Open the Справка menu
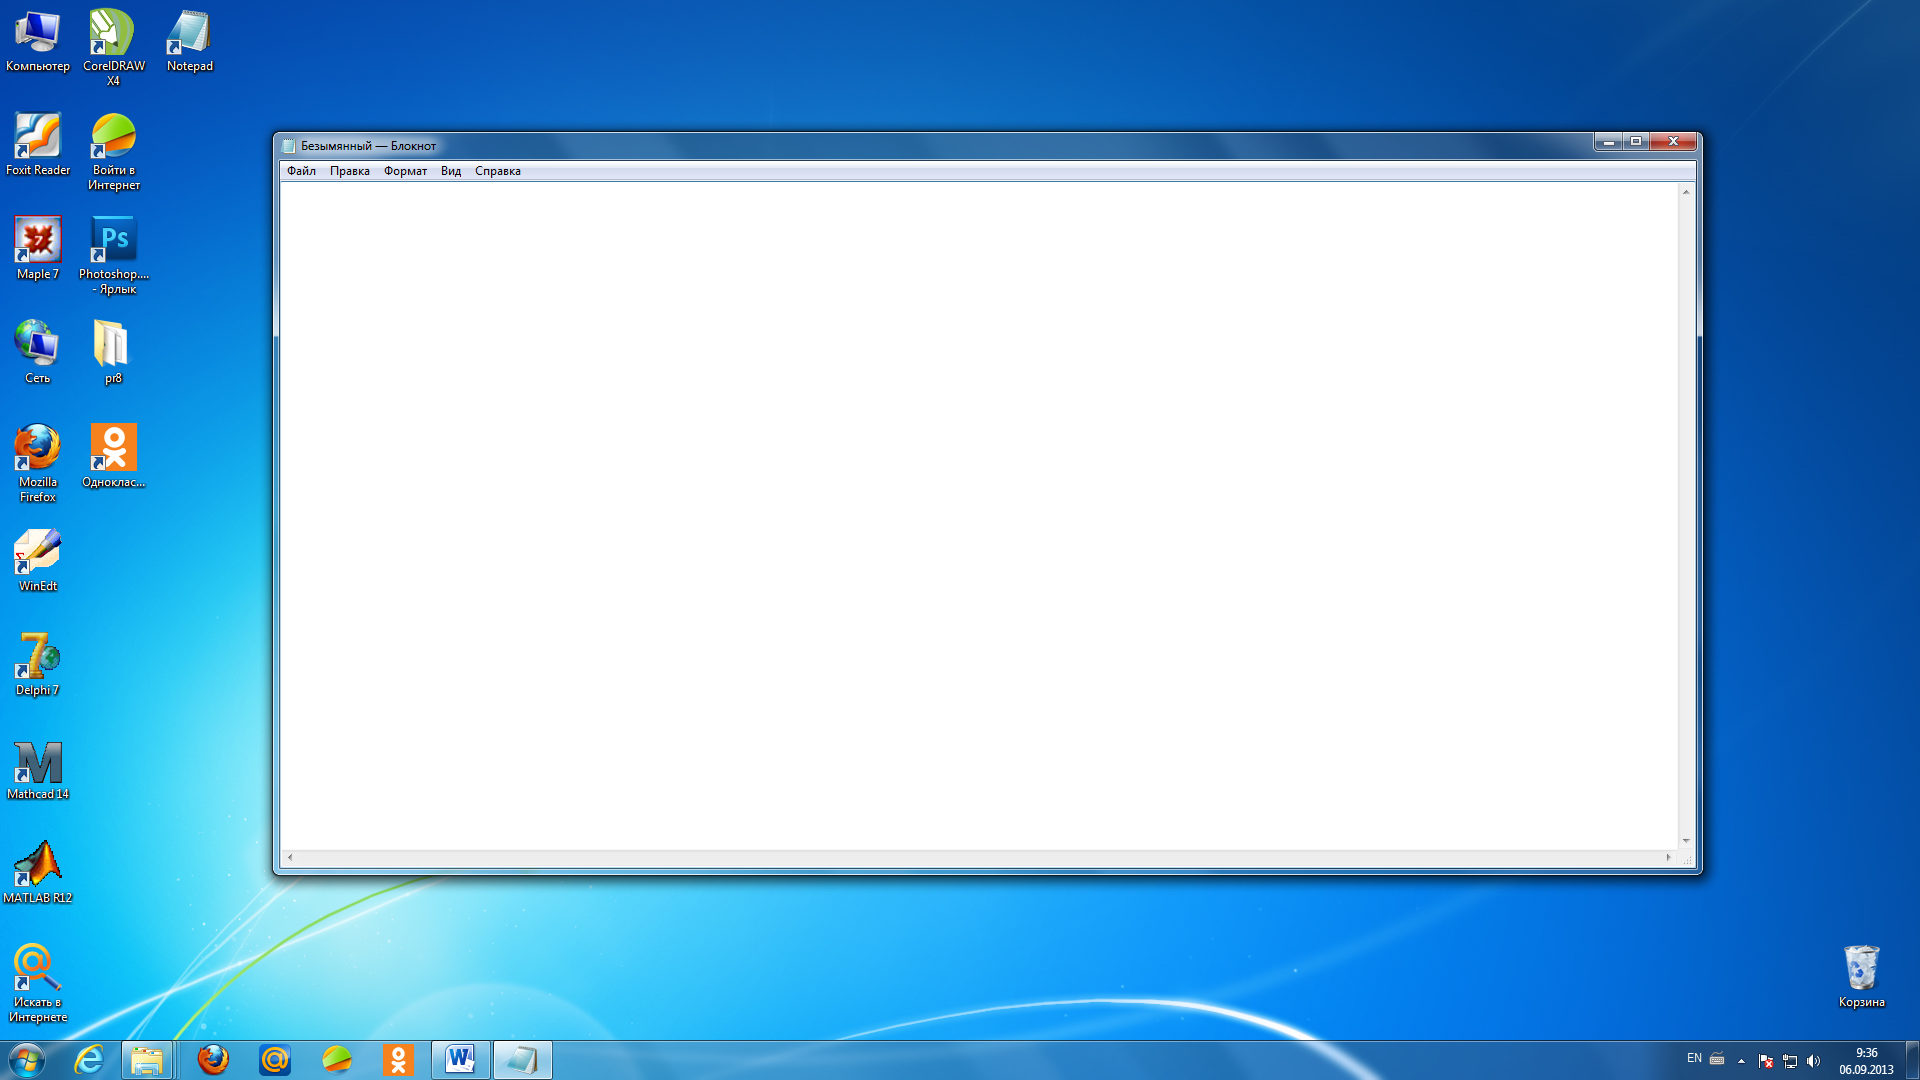This screenshot has height=1080, width=1920. pyautogui.click(x=497, y=171)
